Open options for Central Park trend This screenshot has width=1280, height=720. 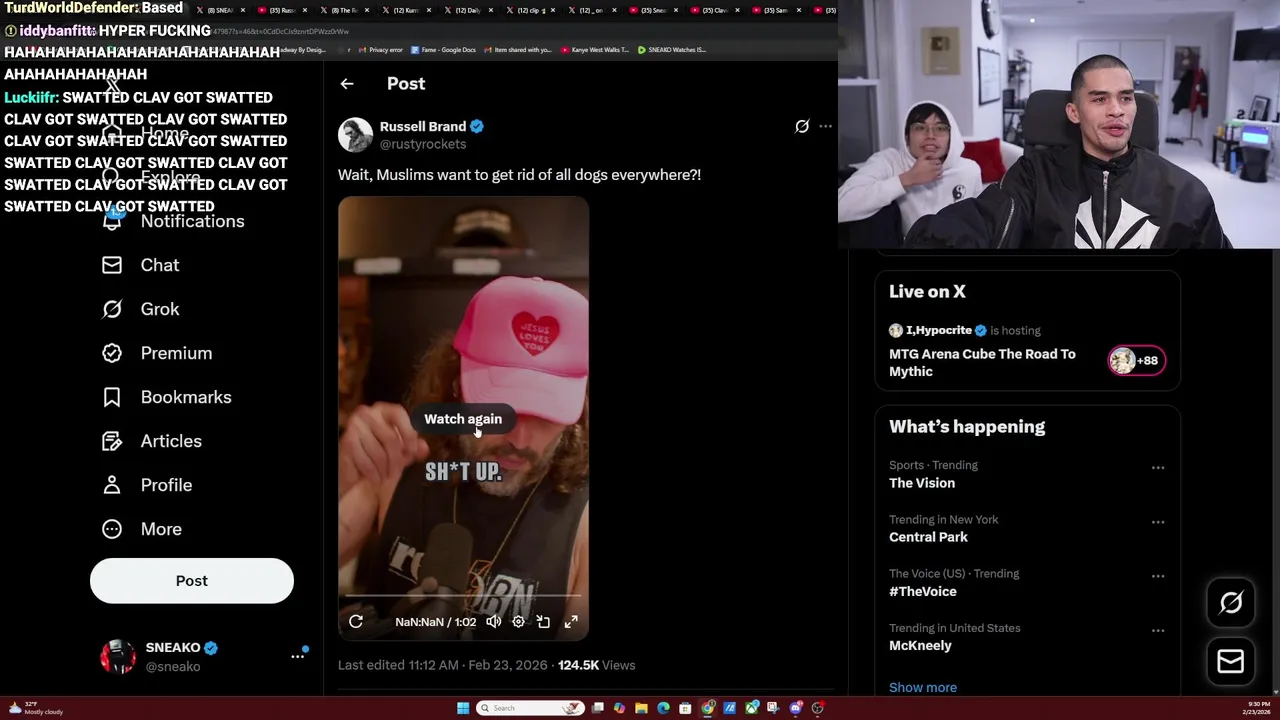pos(1158,522)
